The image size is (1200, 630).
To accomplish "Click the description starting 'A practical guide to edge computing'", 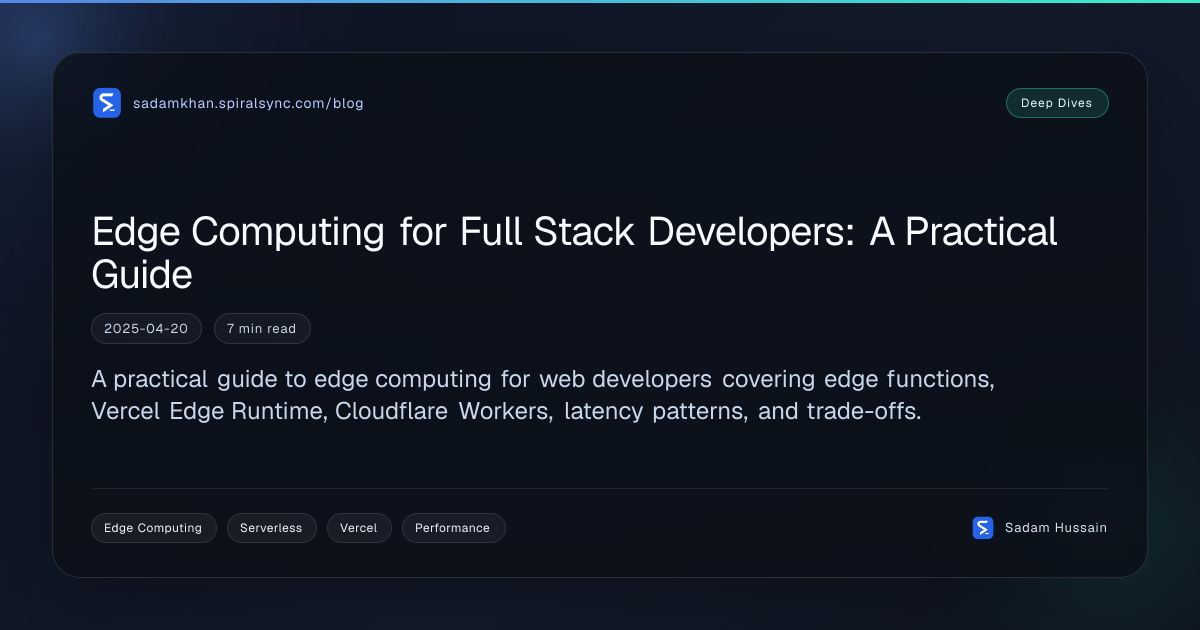I will (542, 395).
